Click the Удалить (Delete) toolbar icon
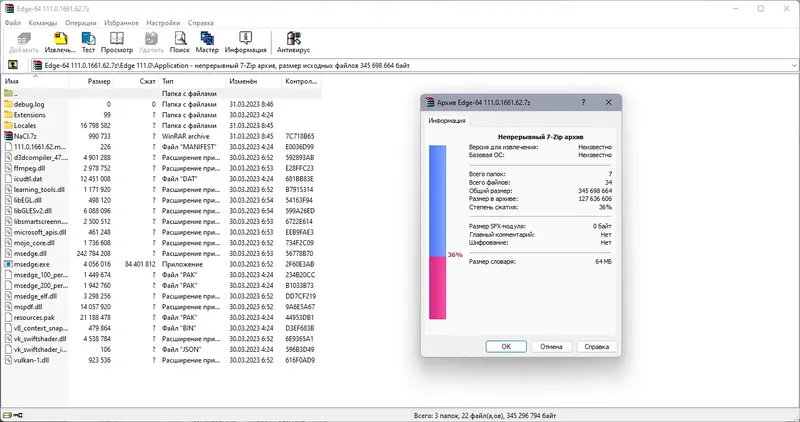The height and width of the screenshot is (422, 800). [151, 38]
